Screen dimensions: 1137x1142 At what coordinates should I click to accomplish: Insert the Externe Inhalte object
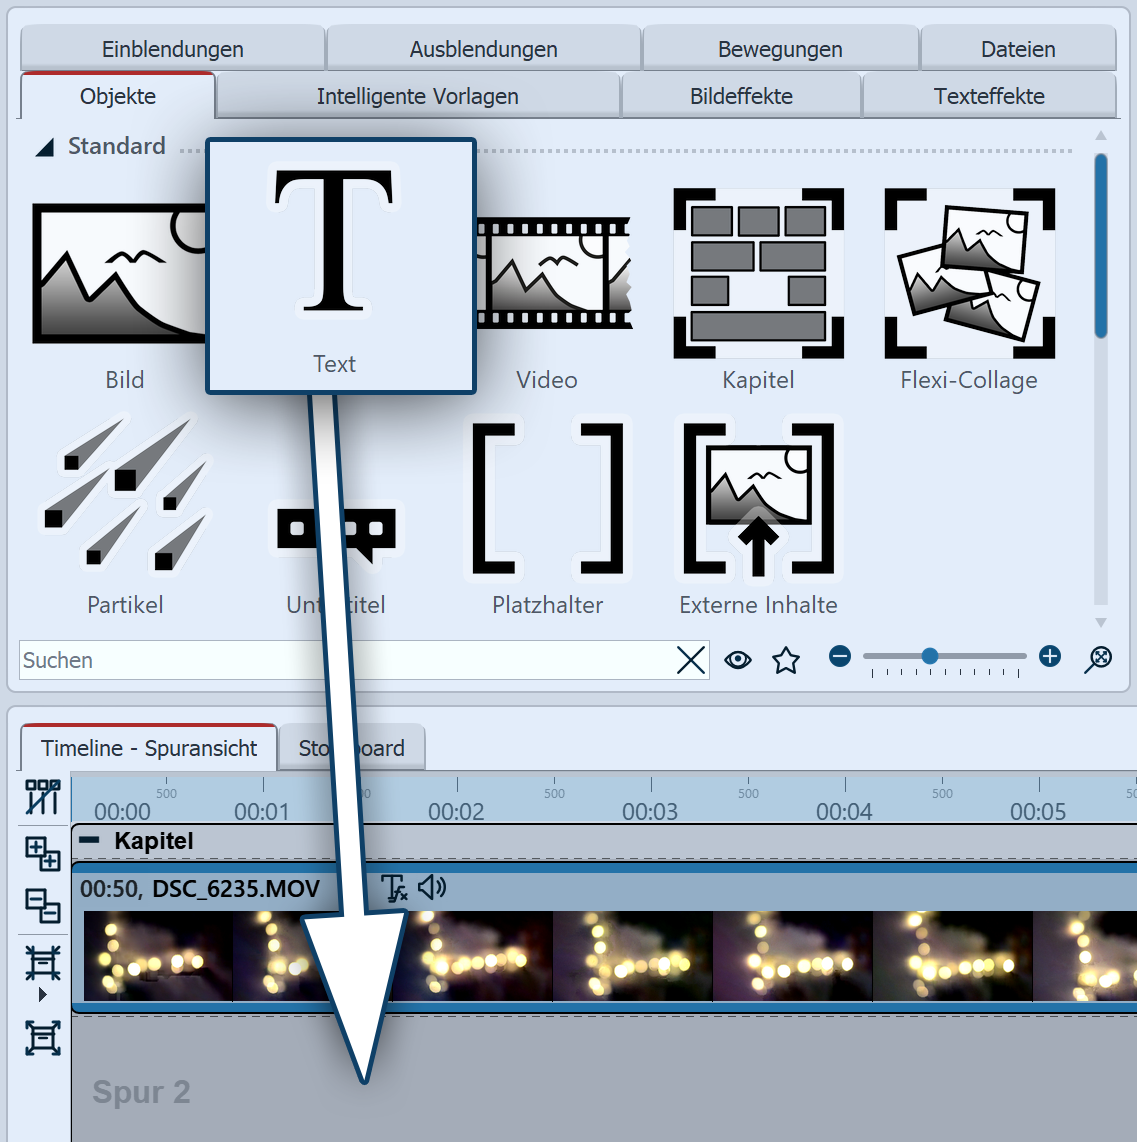(x=758, y=500)
